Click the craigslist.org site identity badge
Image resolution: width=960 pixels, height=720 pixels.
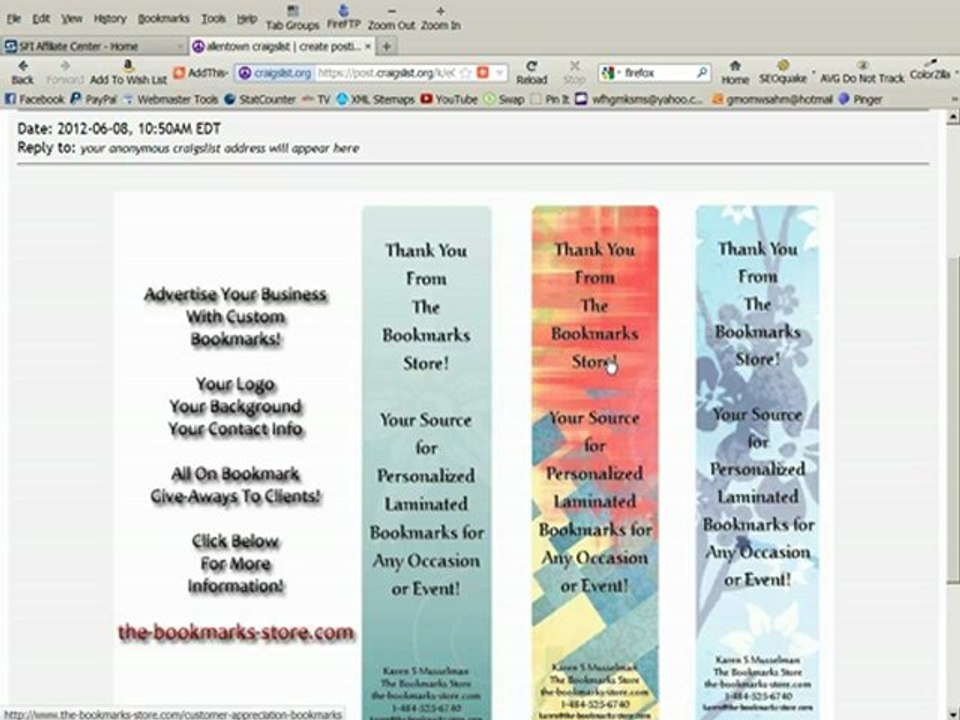click(275, 73)
